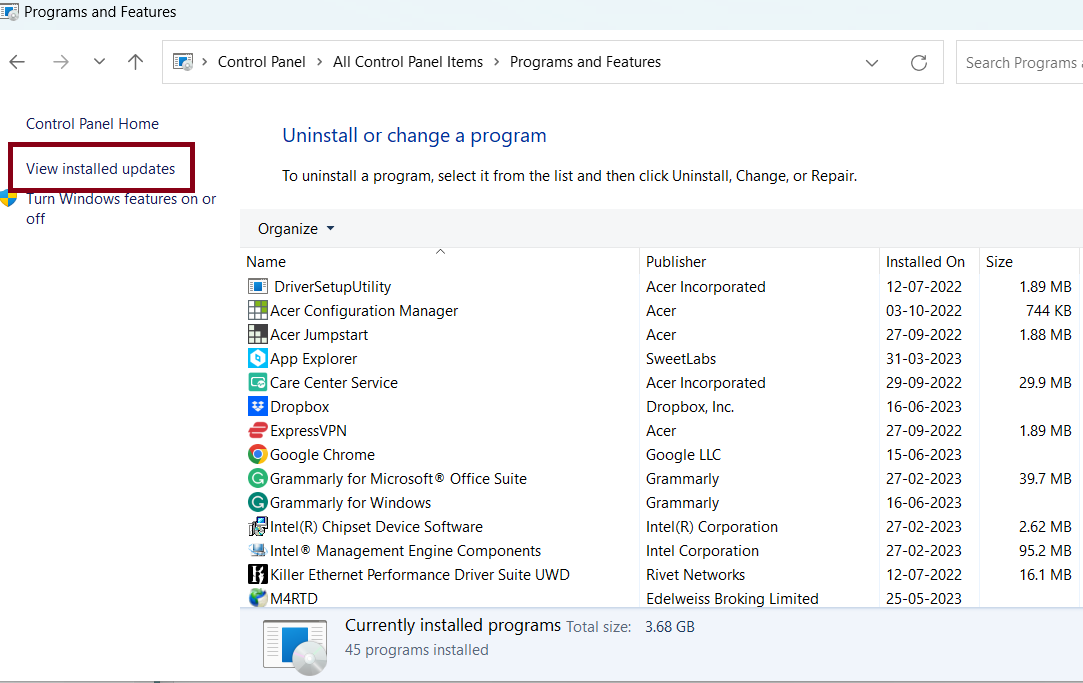Image resolution: width=1083 pixels, height=683 pixels.
Task: Click the Care Center Service icon
Action: tap(258, 383)
